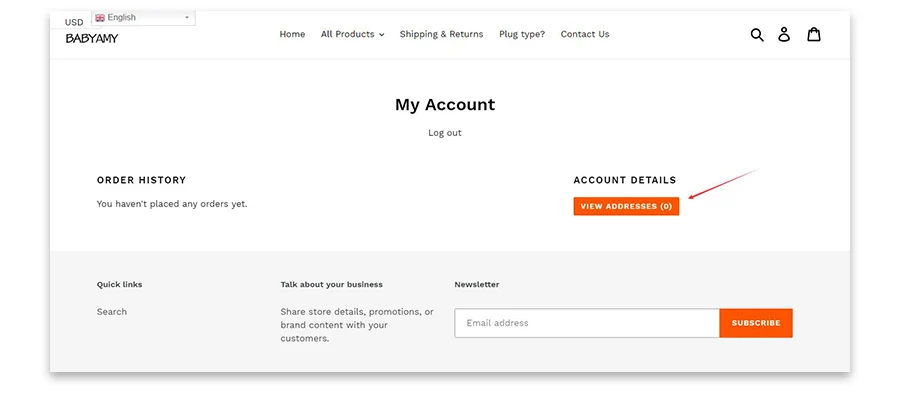
Task: Go to the Home menu item
Action: [x=292, y=34]
